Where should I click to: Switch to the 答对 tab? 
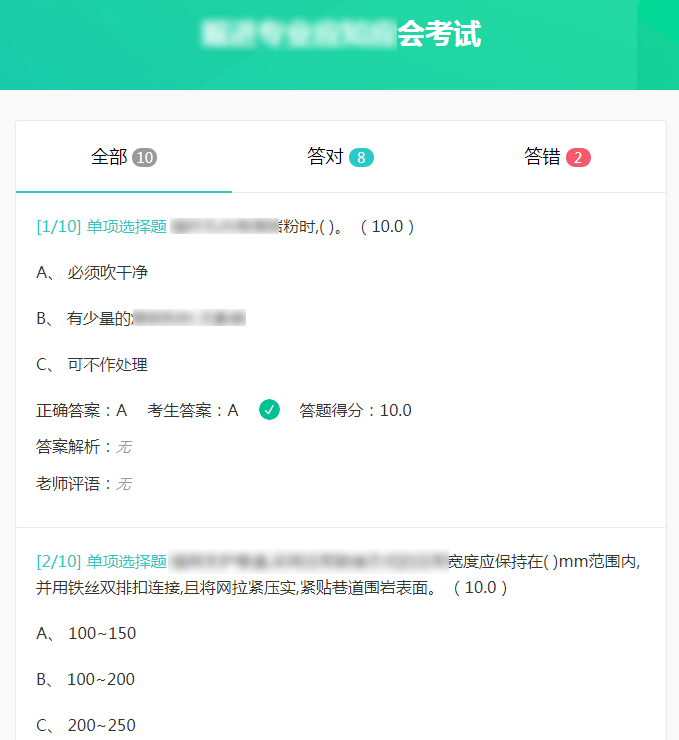pos(340,157)
